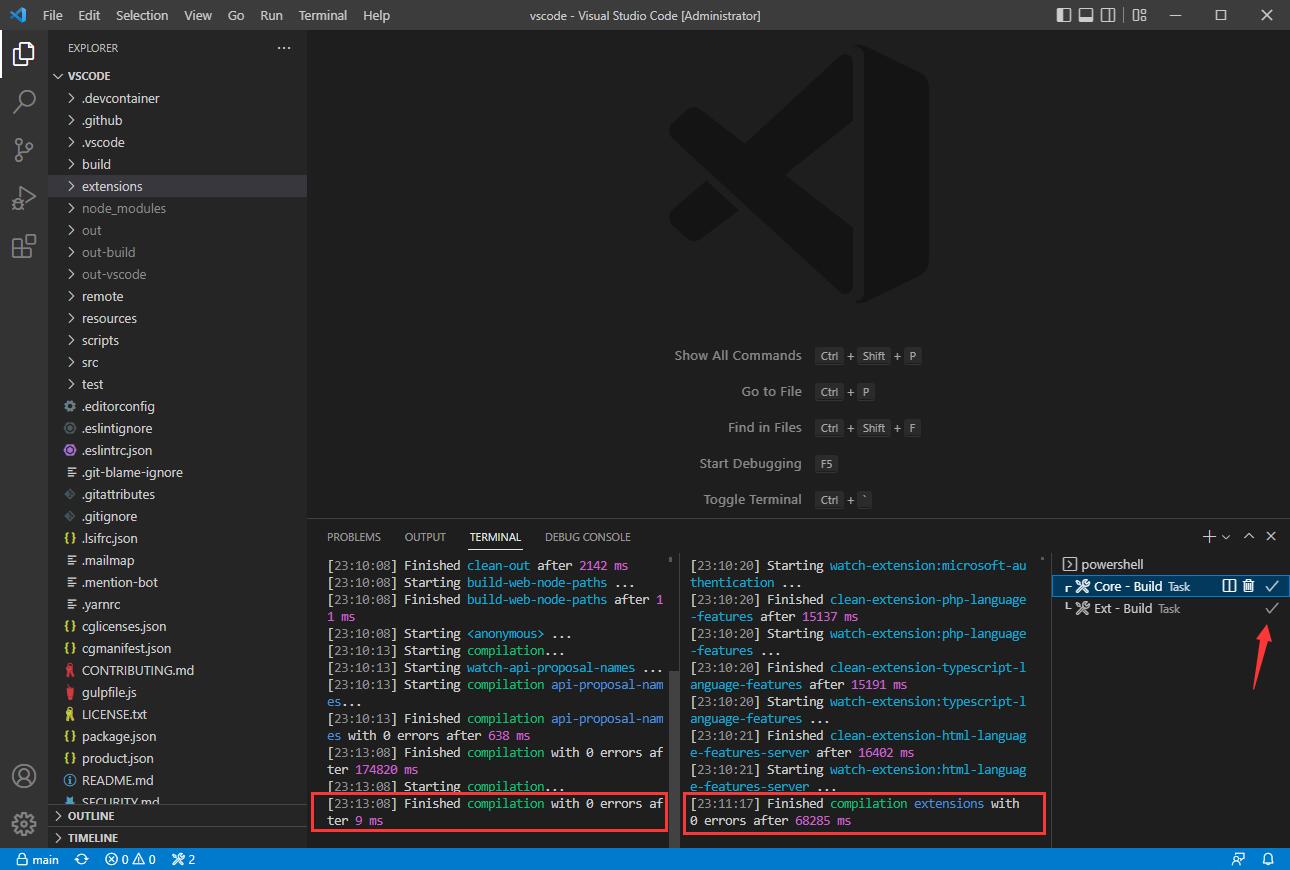
Task: Toggle secondary side bar layout icon
Action: point(1108,15)
